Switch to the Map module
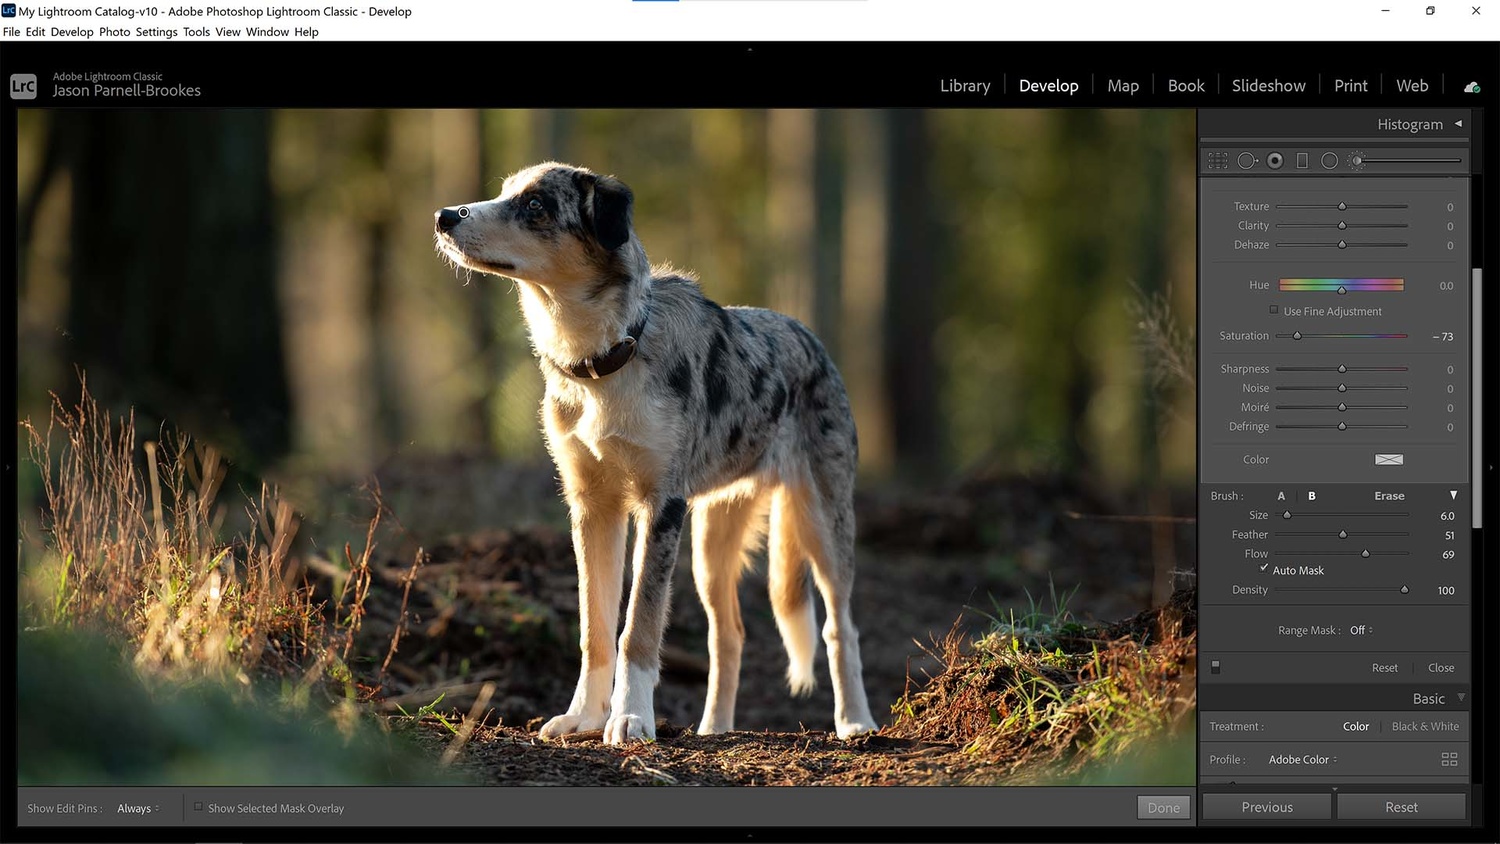Screen dimensions: 1500x844 1123,86
